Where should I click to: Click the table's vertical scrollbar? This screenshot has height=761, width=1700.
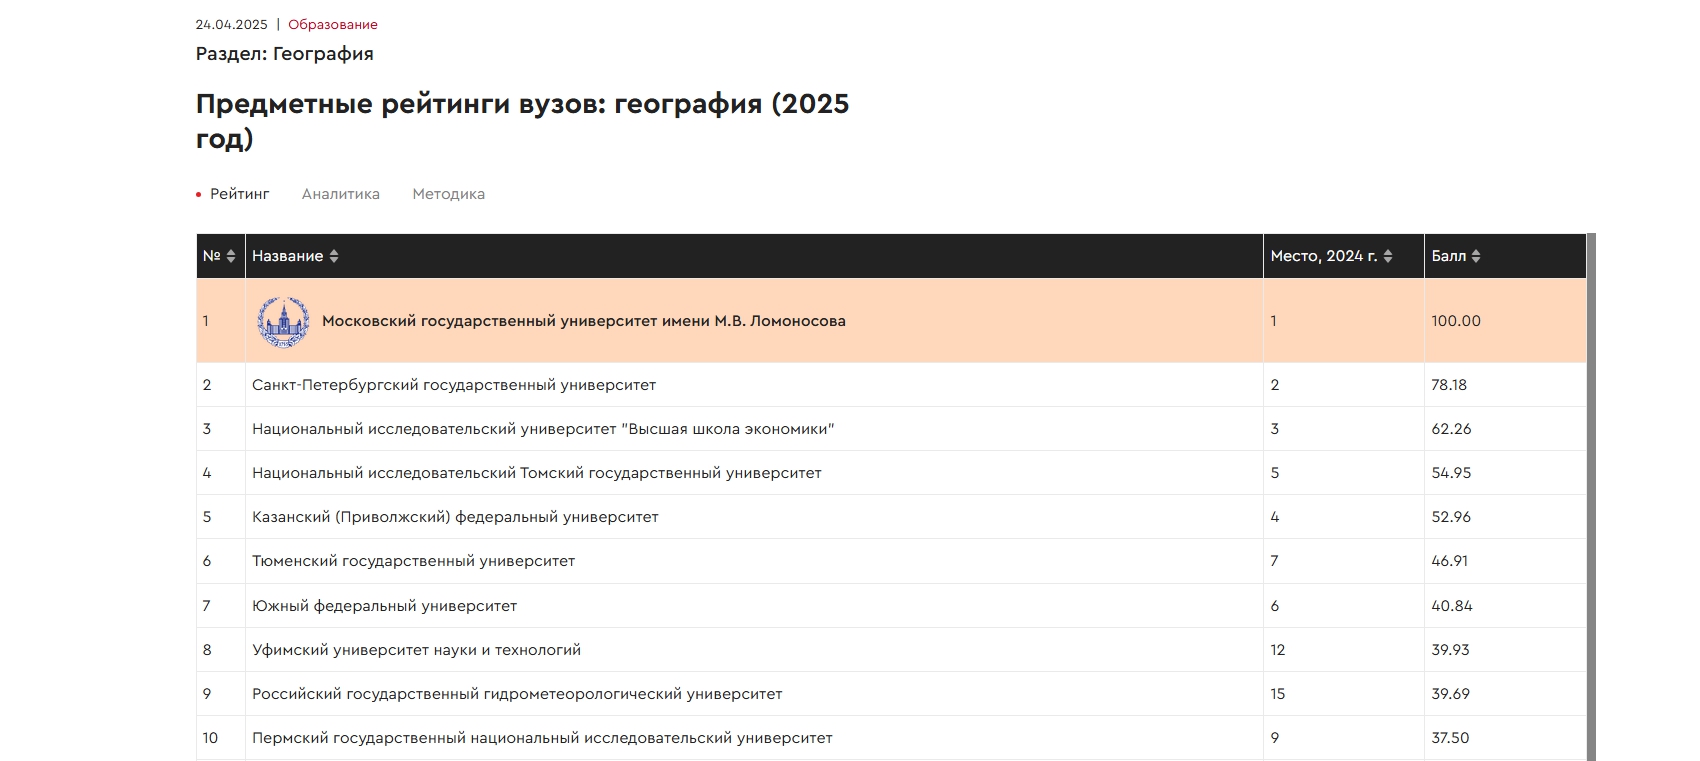click(x=1591, y=497)
